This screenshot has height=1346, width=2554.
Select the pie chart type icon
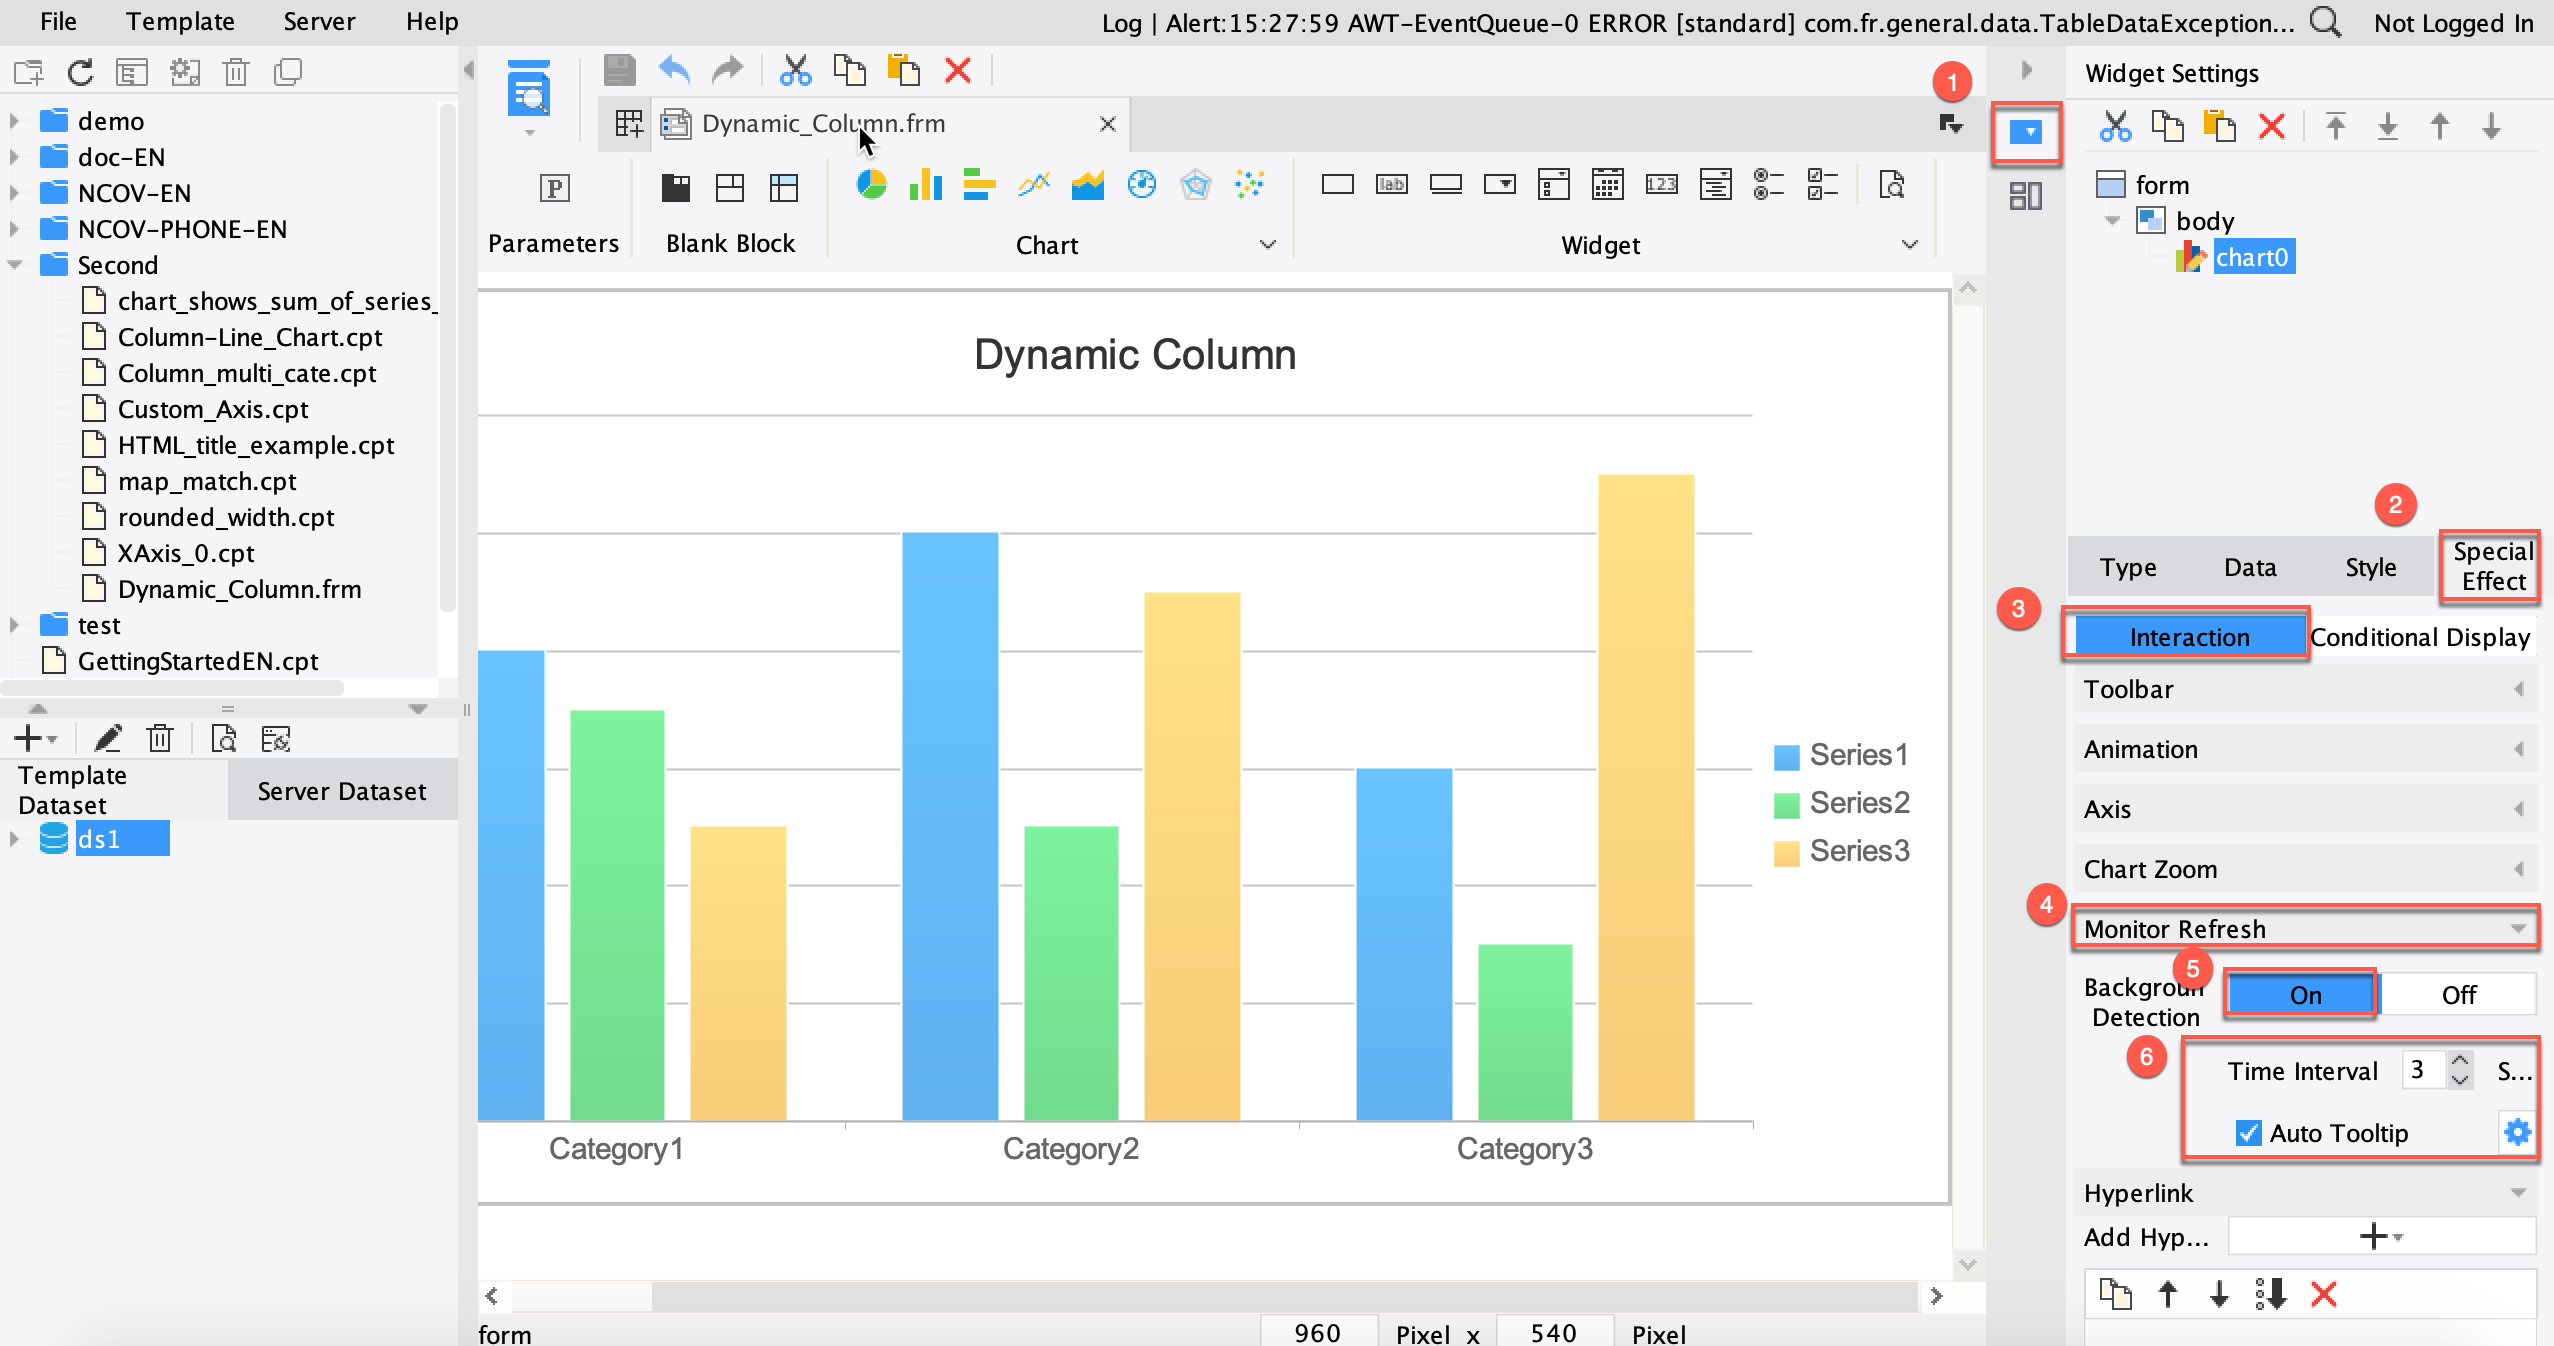click(871, 185)
